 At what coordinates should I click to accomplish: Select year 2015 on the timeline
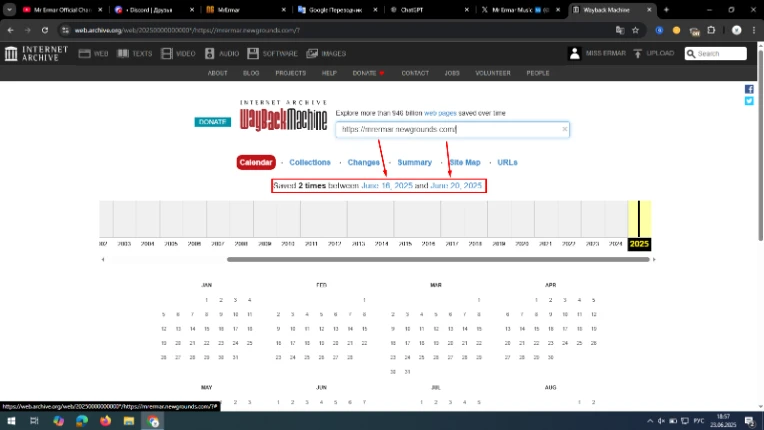[x=405, y=243]
